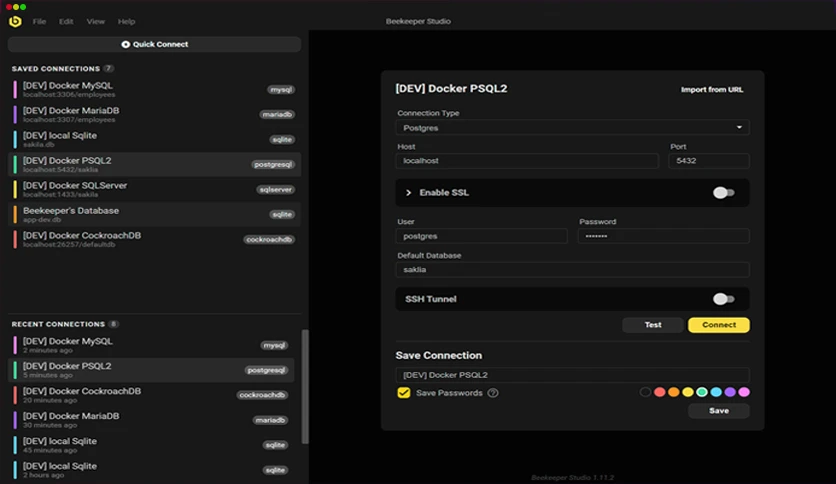Click the mariadb badge in saved connections

point(277,114)
